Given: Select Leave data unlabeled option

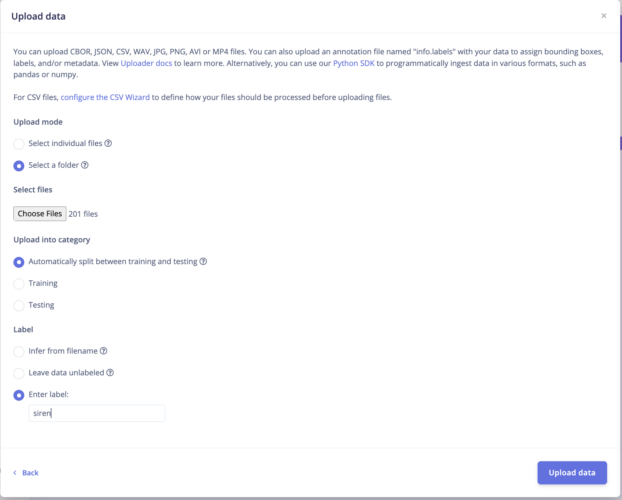Looking at the screenshot, I should click(19, 372).
